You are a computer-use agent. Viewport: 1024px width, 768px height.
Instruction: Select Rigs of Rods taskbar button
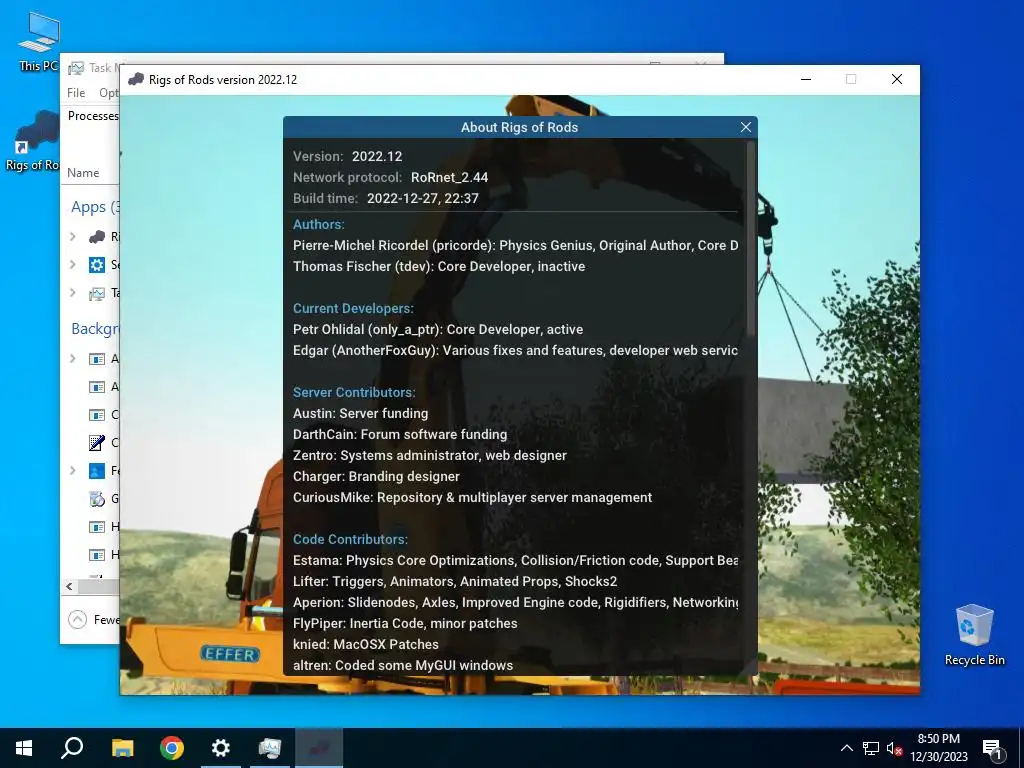[319, 748]
